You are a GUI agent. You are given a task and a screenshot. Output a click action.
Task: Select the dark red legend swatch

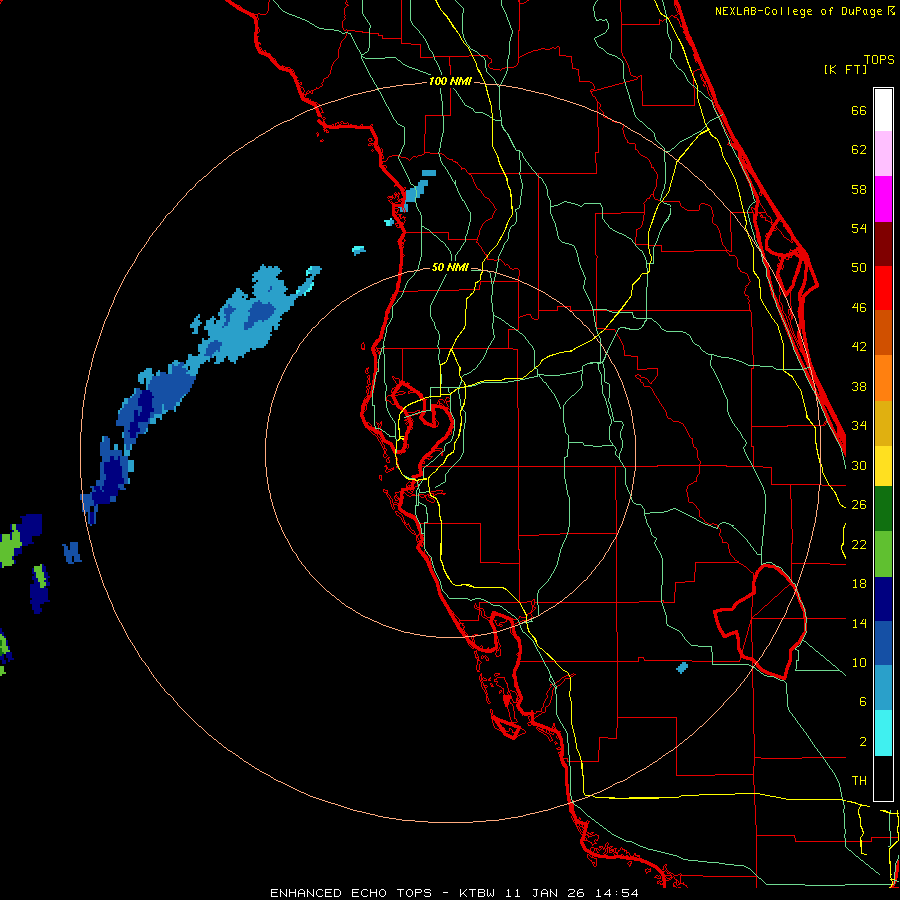[883, 243]
